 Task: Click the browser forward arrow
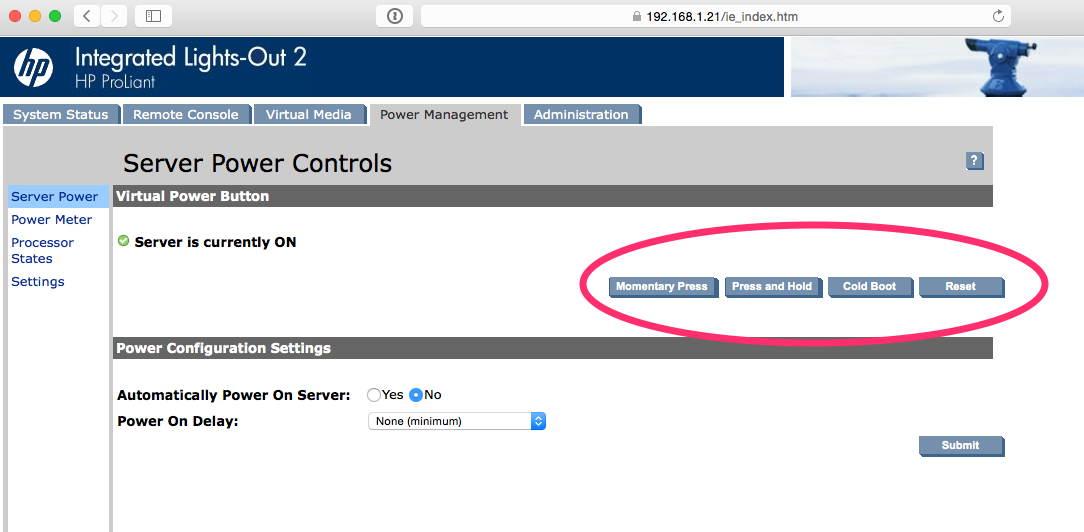coord(114,16)
